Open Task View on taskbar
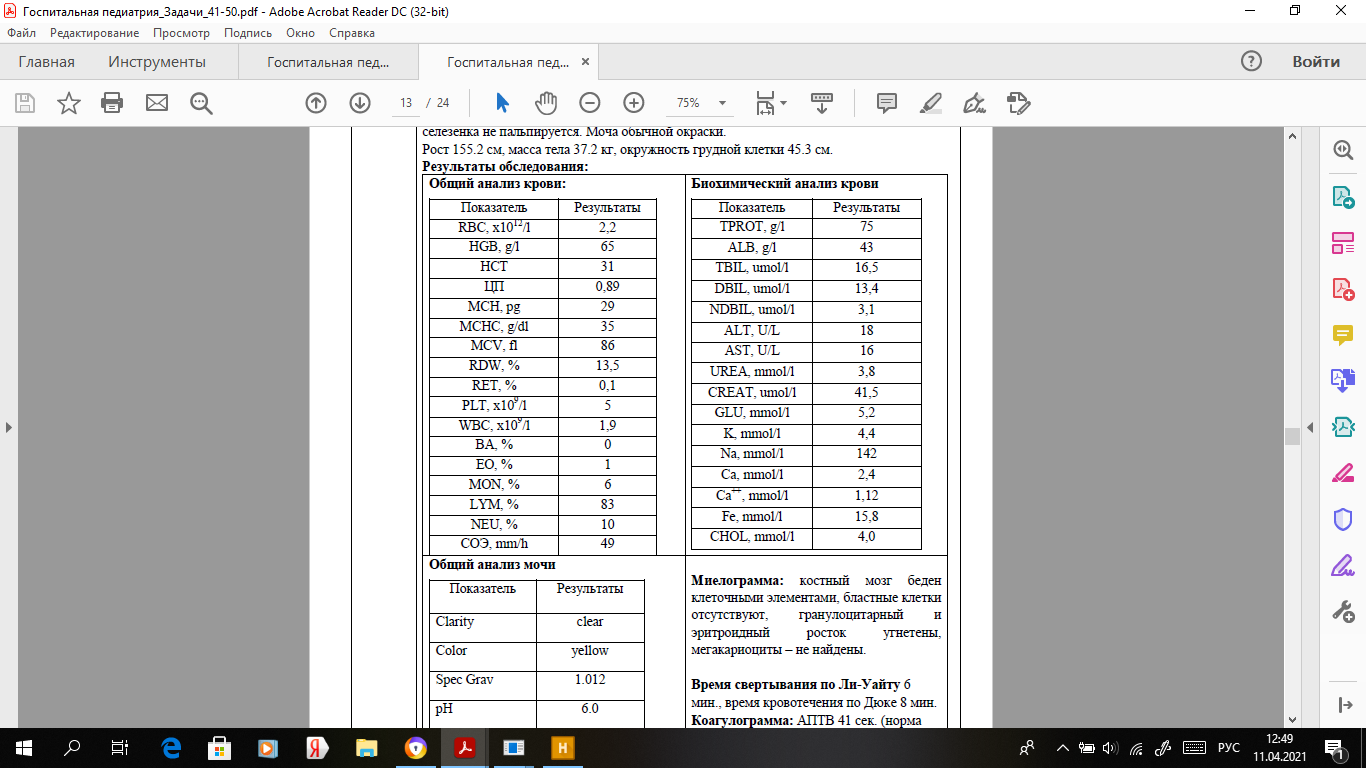Viewport: 1366px width, 768px height. tap(120, 747)
